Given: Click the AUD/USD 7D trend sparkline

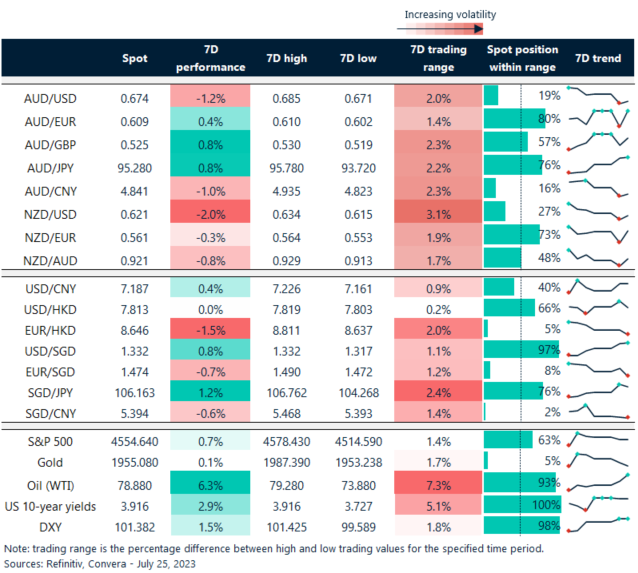Looking at the screenshot, I should (598, 96).
